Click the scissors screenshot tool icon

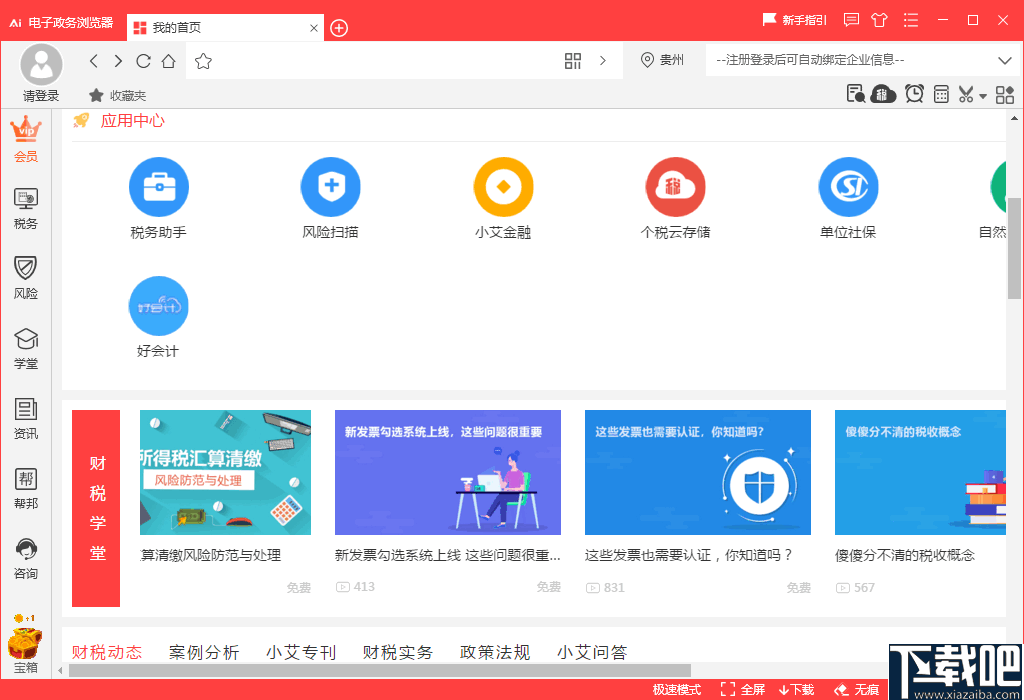tap(965, 93)
